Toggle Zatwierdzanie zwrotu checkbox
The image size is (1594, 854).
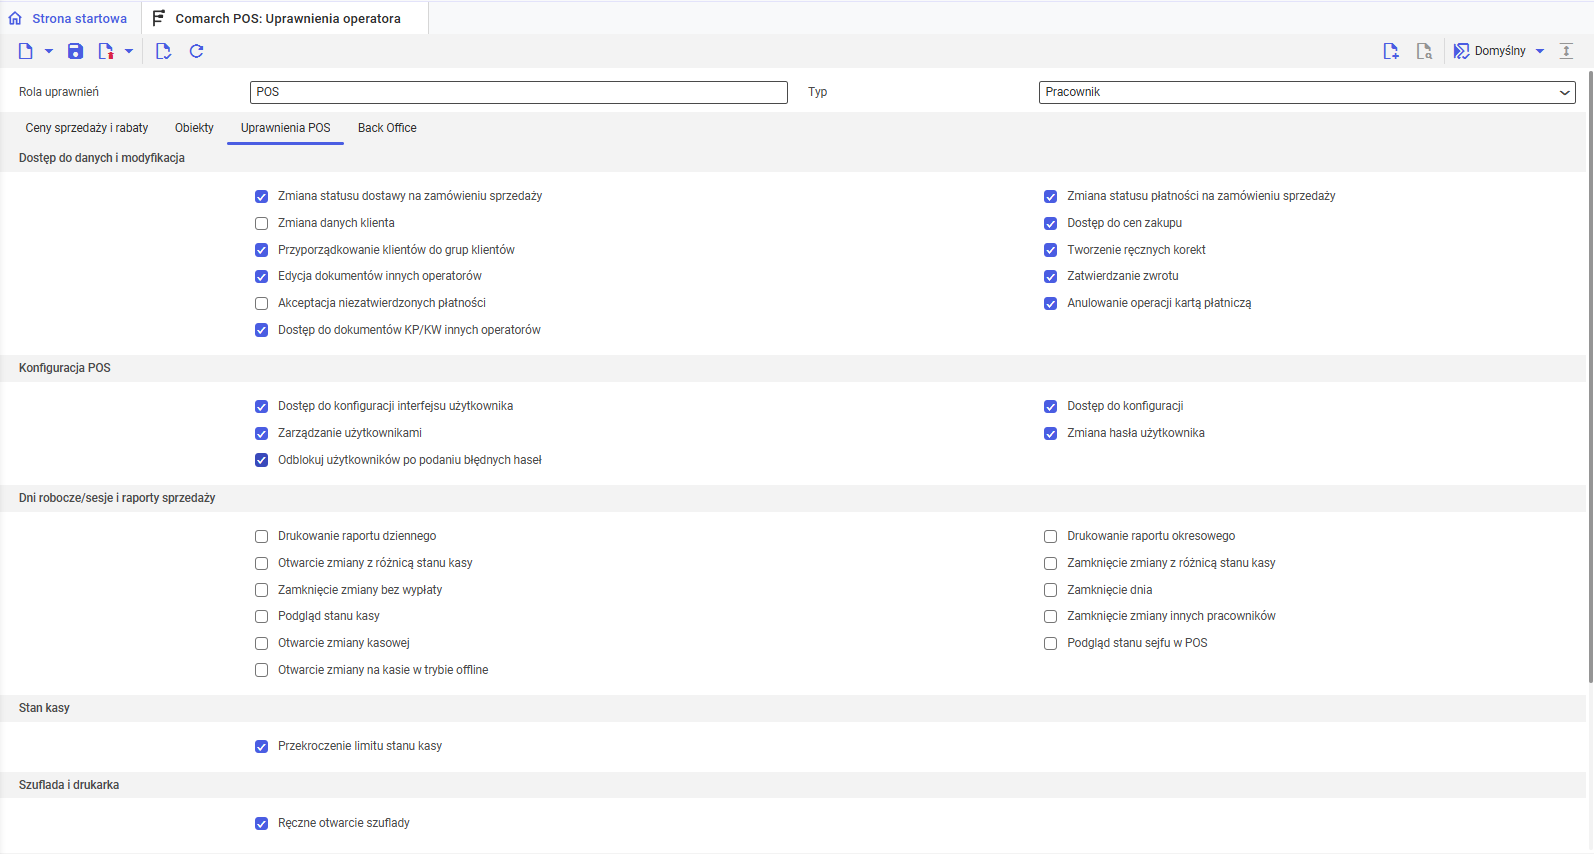[1051, 277]
